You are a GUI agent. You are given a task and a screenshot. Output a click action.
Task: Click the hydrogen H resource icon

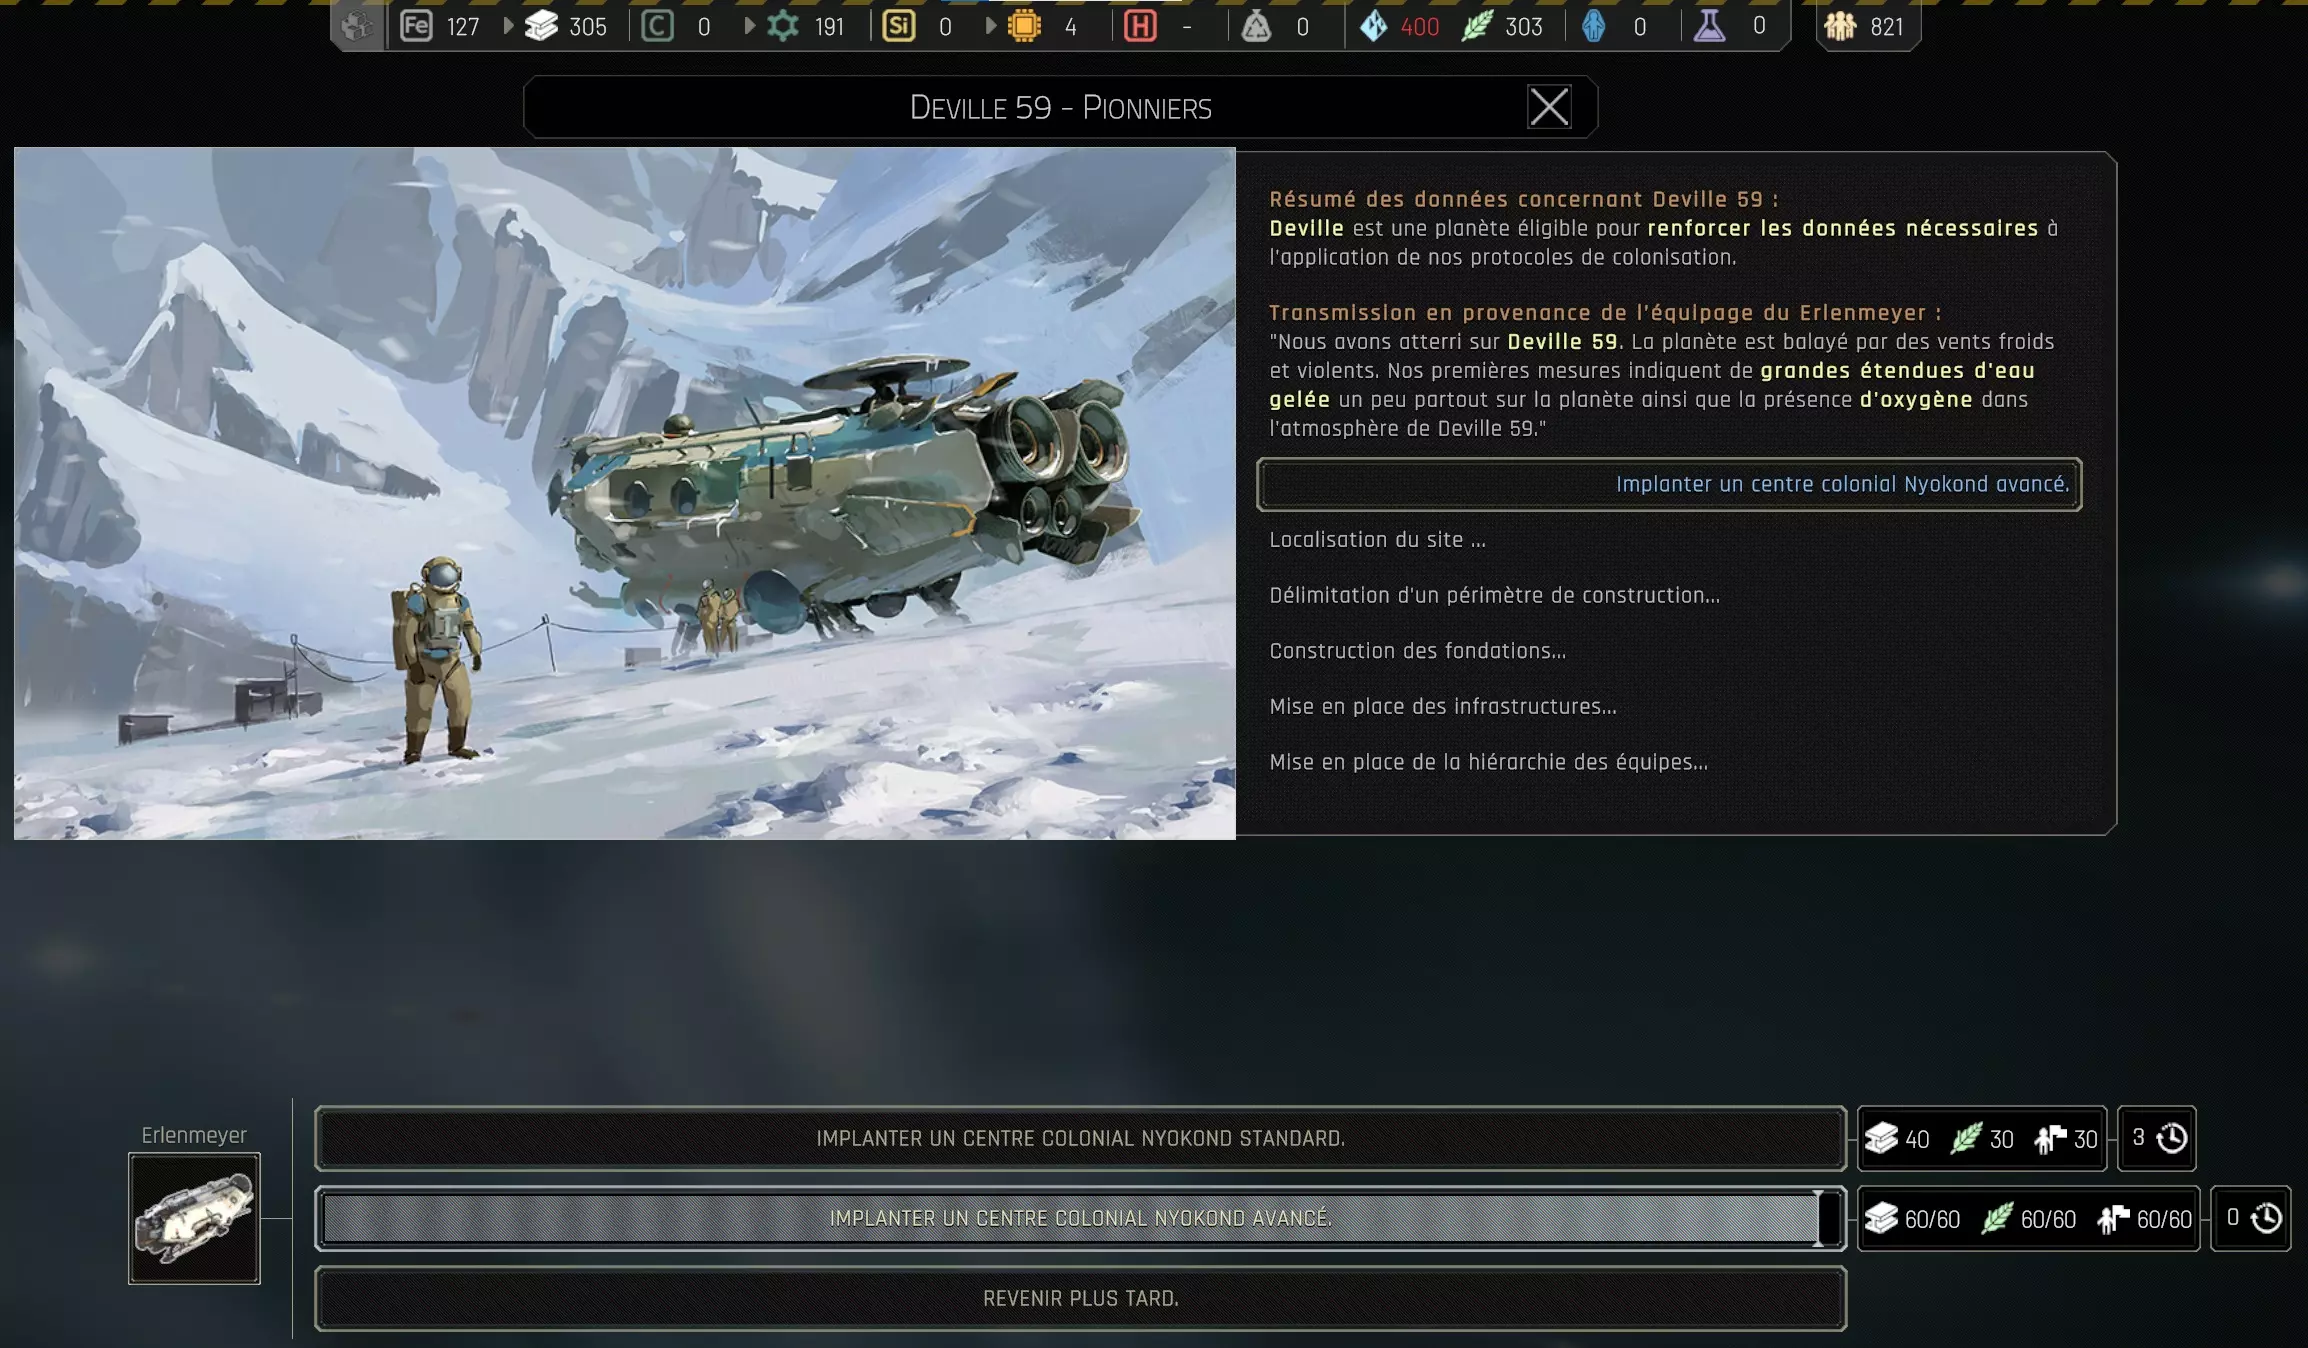(x=1140, y=26)
